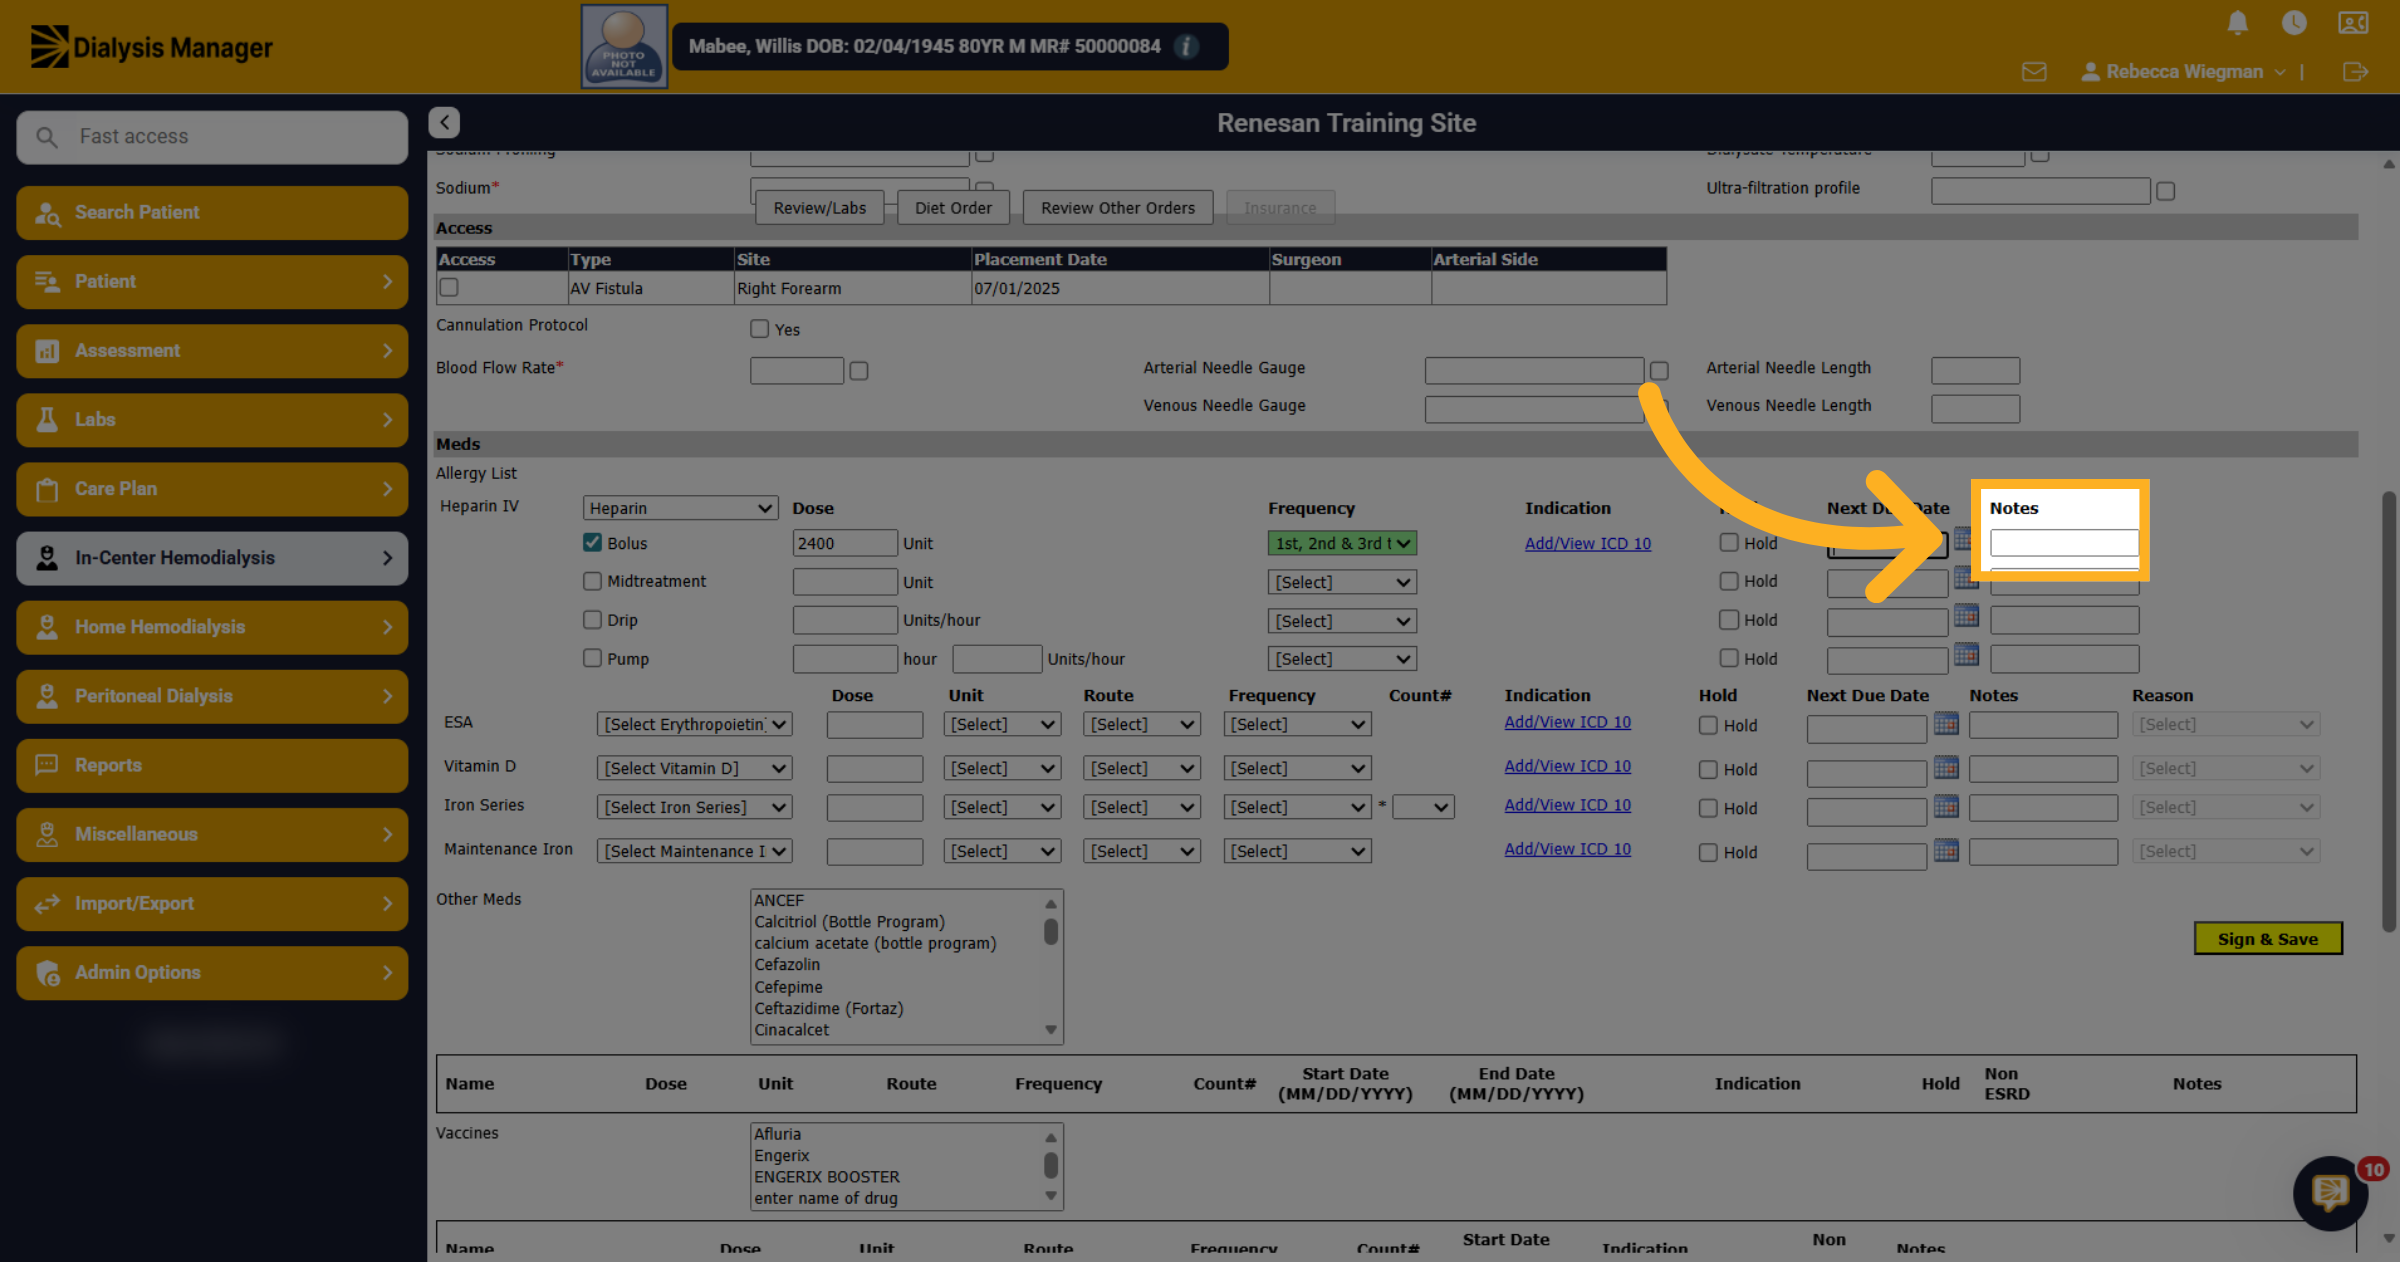Open the Select Vitamin D dropdown
Screen dimensions: 2400x1262
pyautogui.click(x=694, y=768)
